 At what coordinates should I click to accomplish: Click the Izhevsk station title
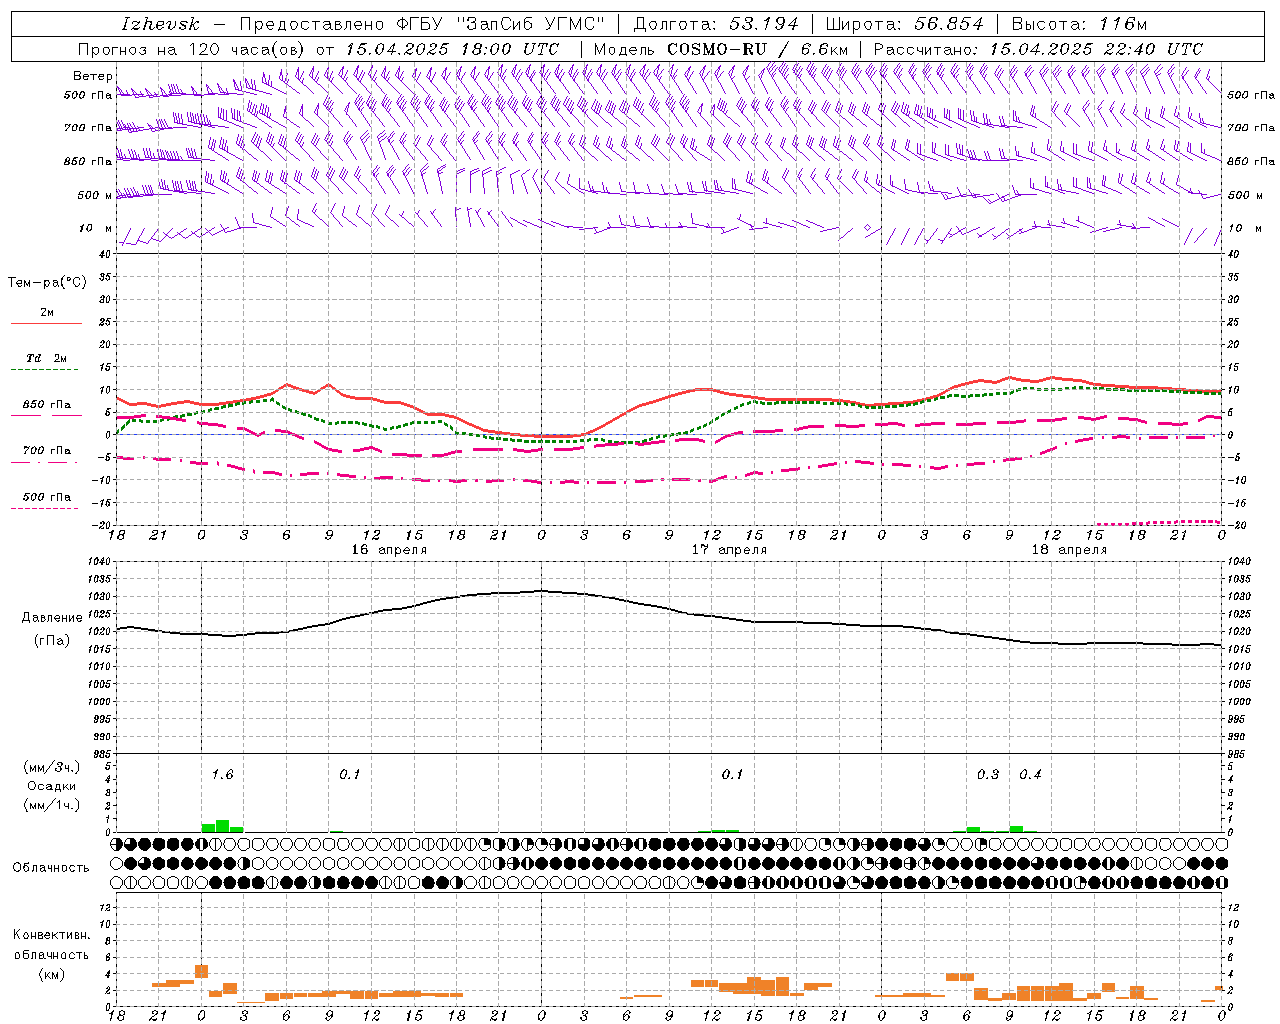[x=161, y=24]
